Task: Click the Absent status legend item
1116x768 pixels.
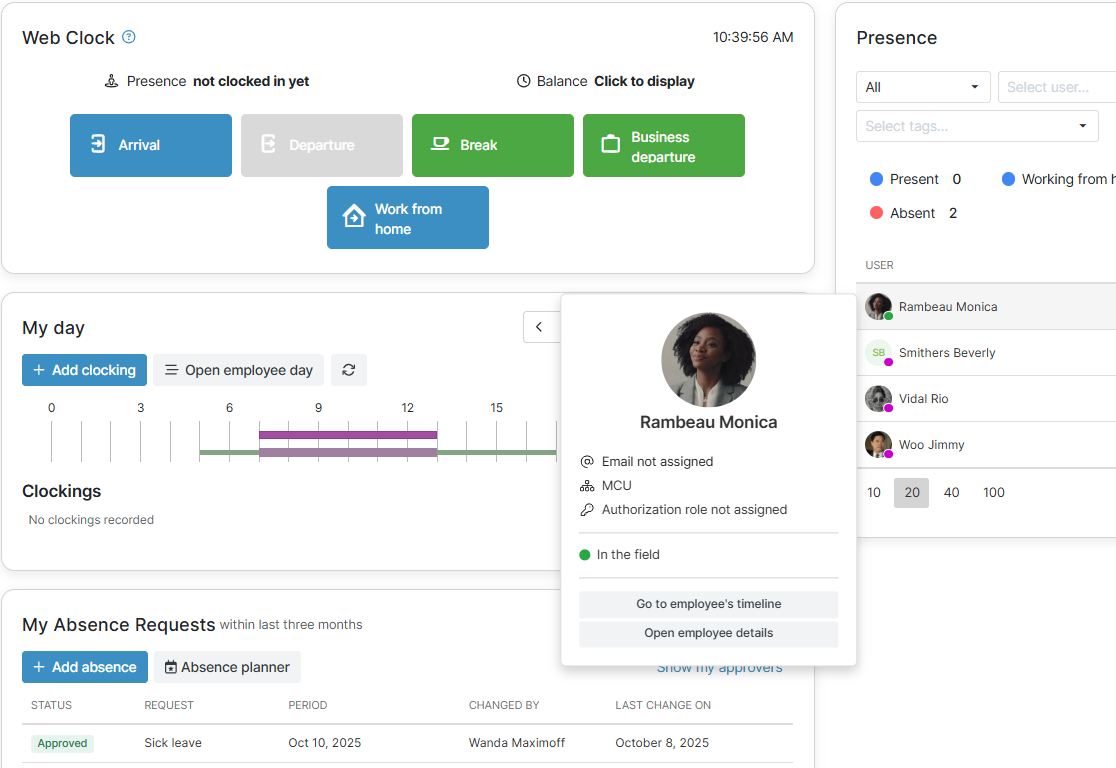Action: point(913,213)
